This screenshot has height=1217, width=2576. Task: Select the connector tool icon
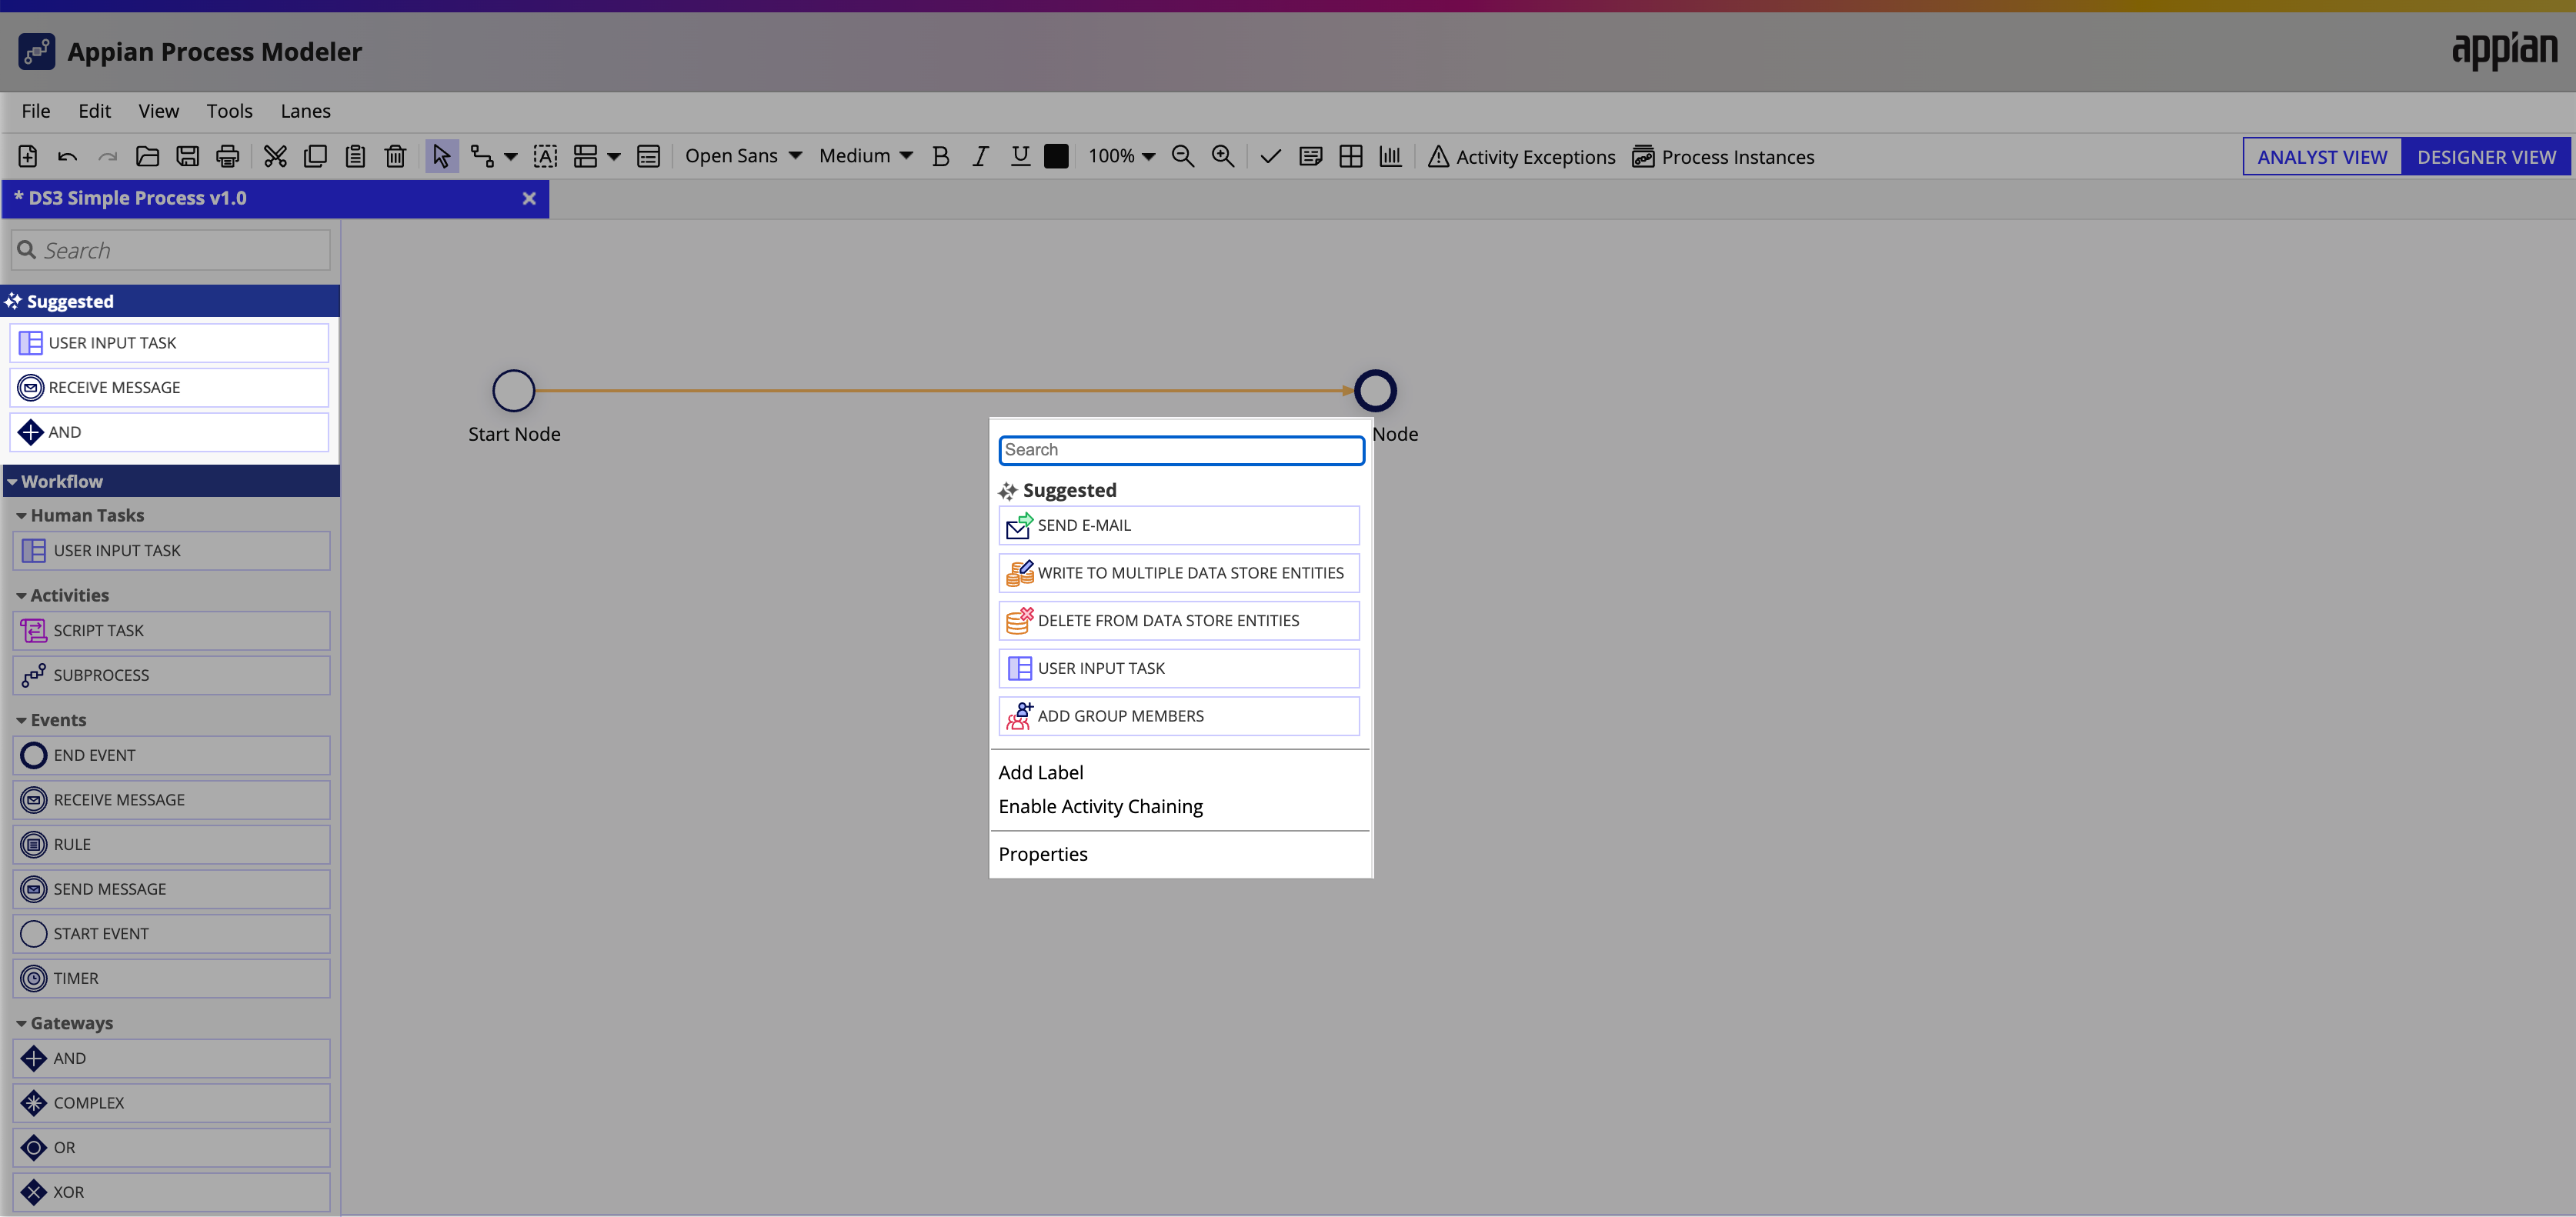(482, 156)
